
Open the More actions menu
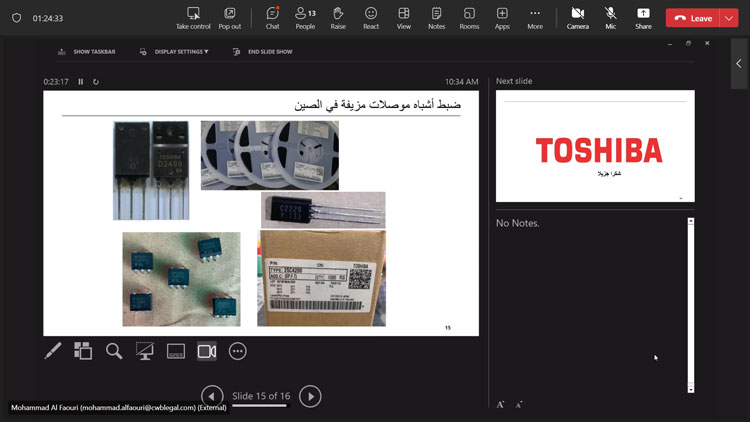point(535,17)
